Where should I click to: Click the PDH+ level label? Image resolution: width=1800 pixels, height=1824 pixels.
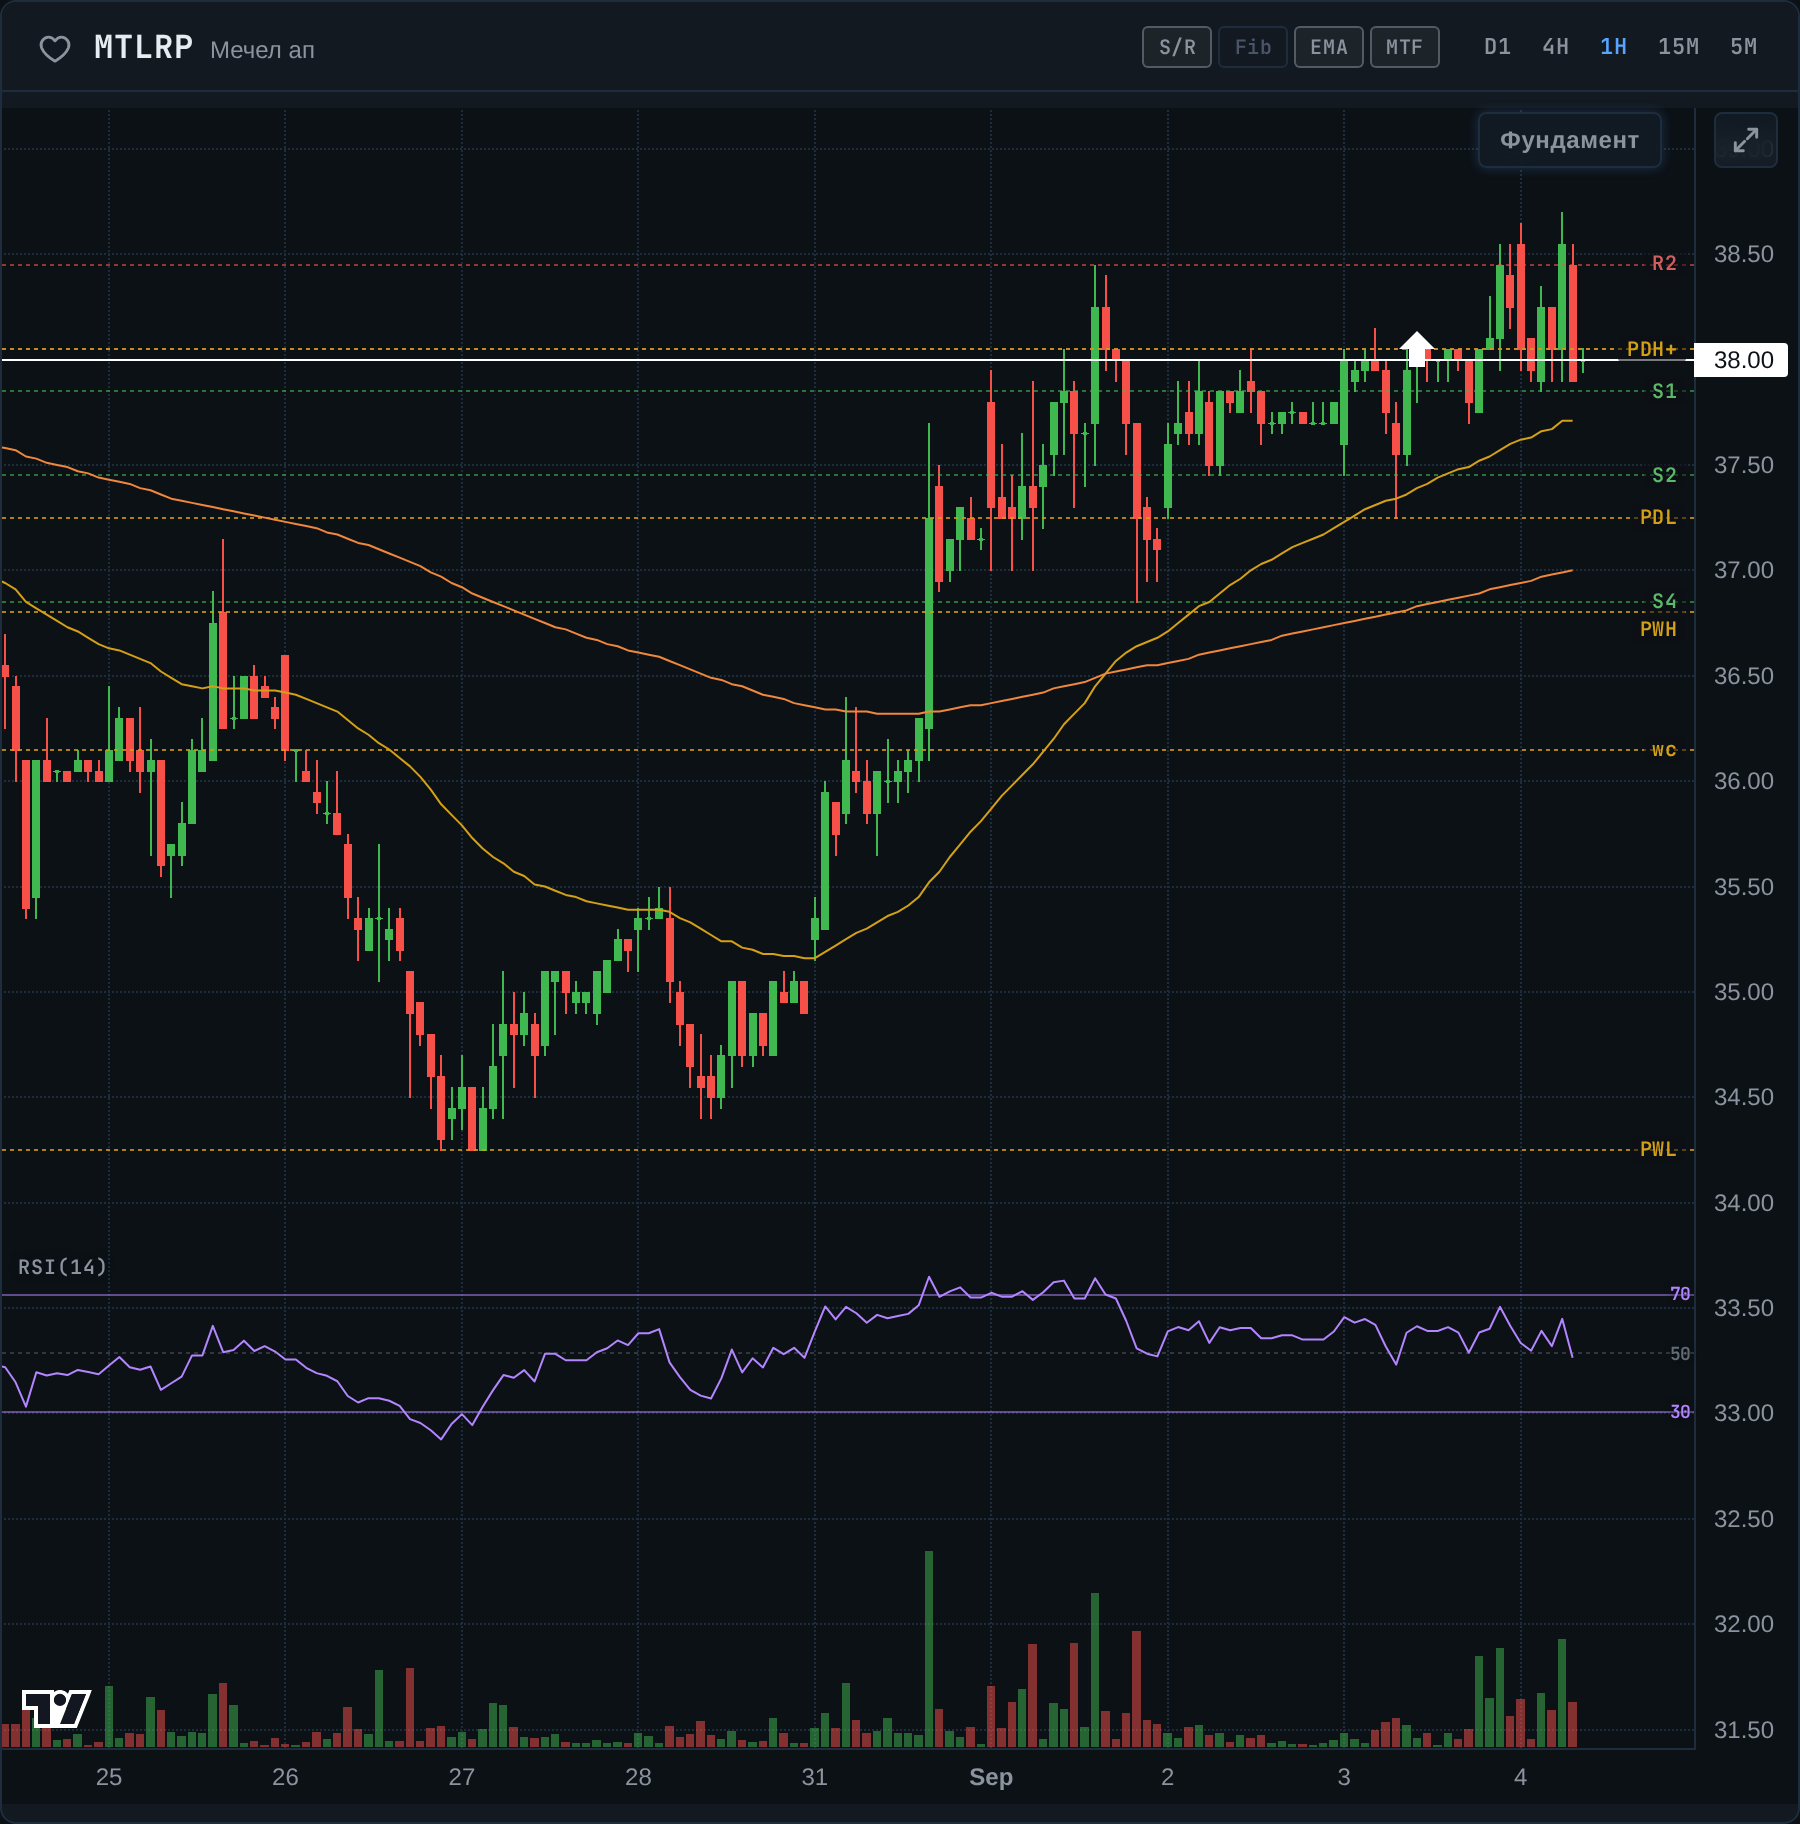click(1652, 349)
